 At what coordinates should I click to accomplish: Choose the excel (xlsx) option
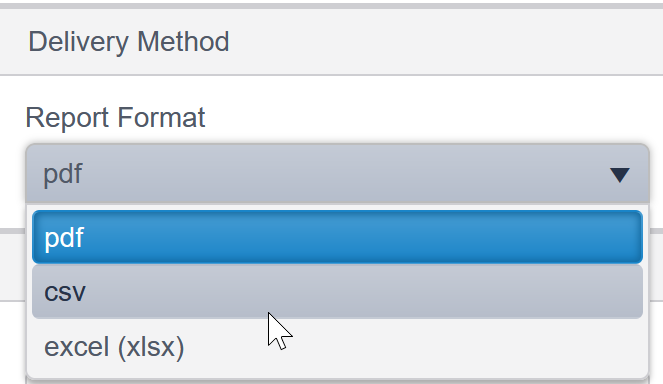(x=337, y=347)
